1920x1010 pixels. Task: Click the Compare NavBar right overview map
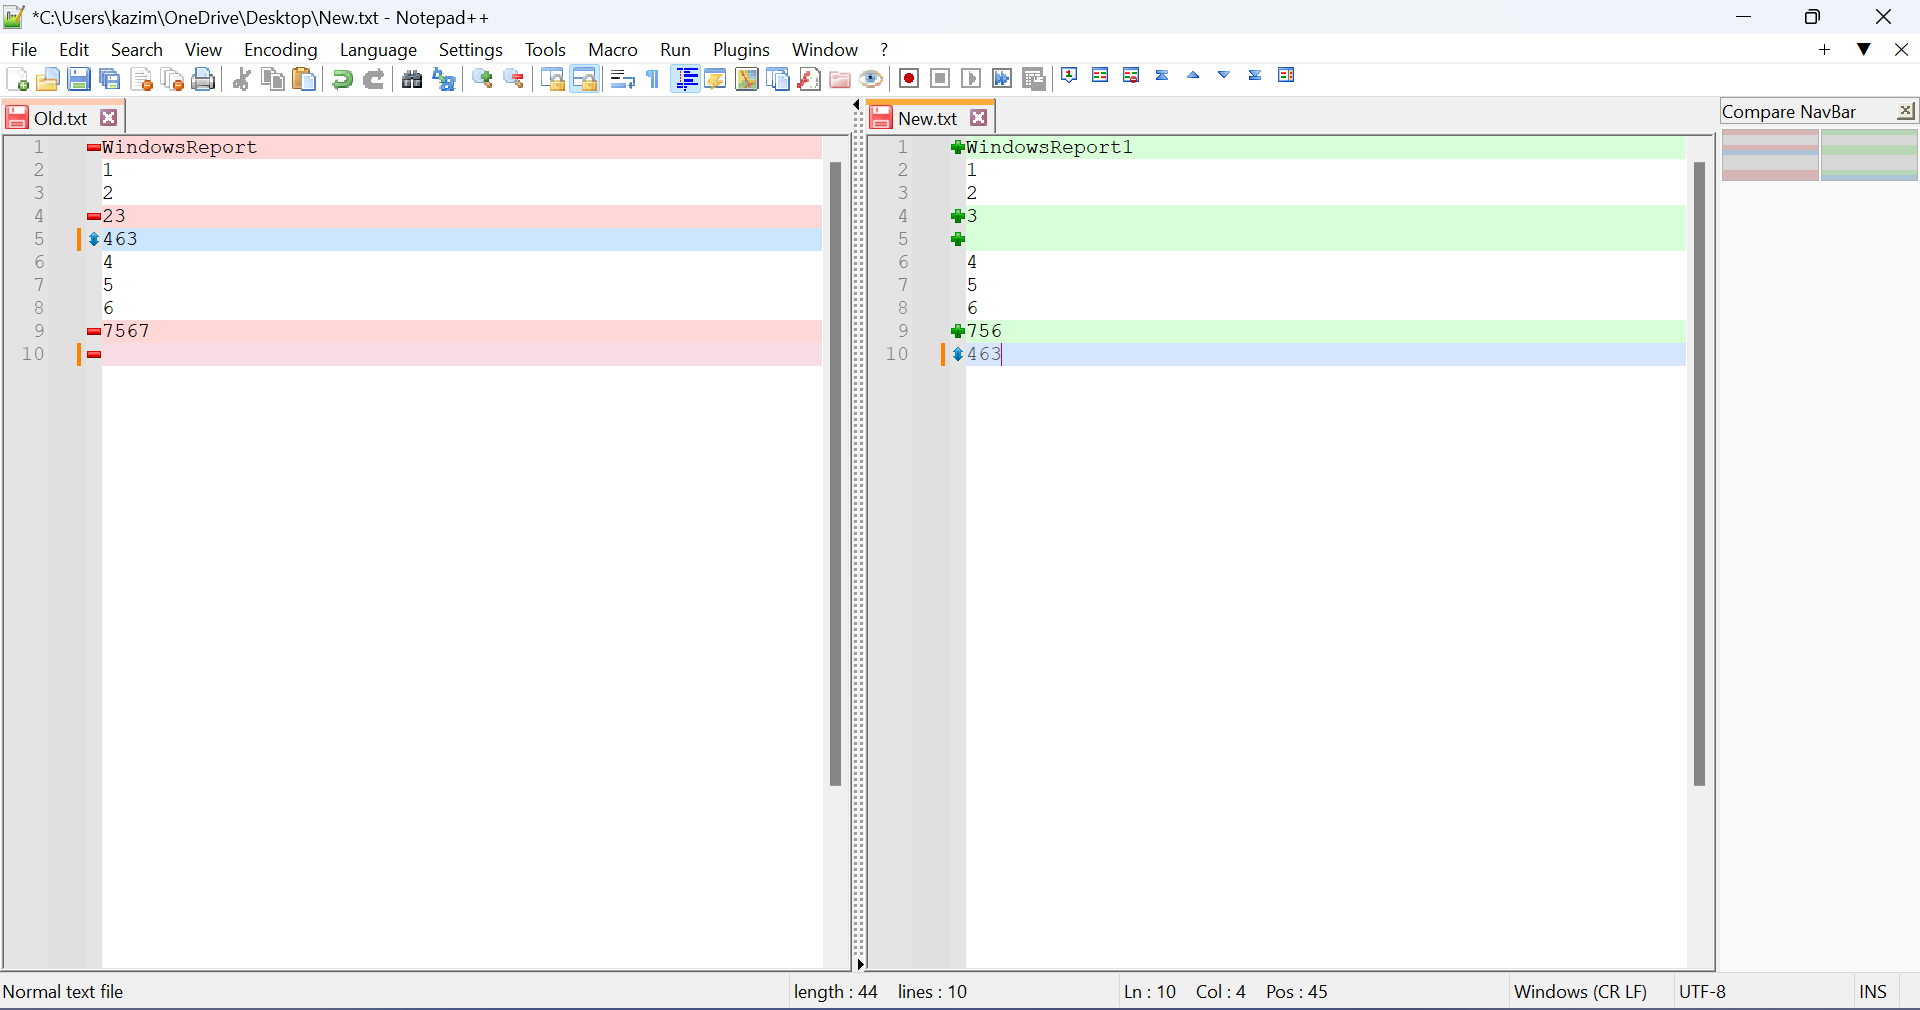[x=1869, y=155]
